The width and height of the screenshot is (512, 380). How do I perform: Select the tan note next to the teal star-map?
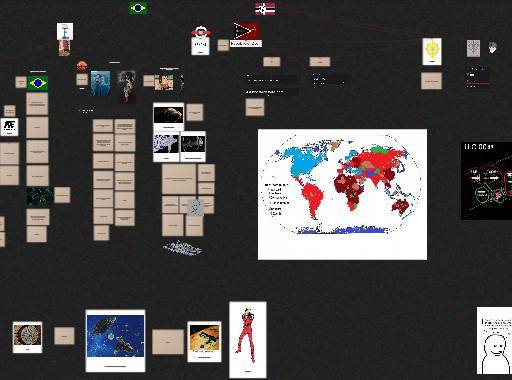62,195
